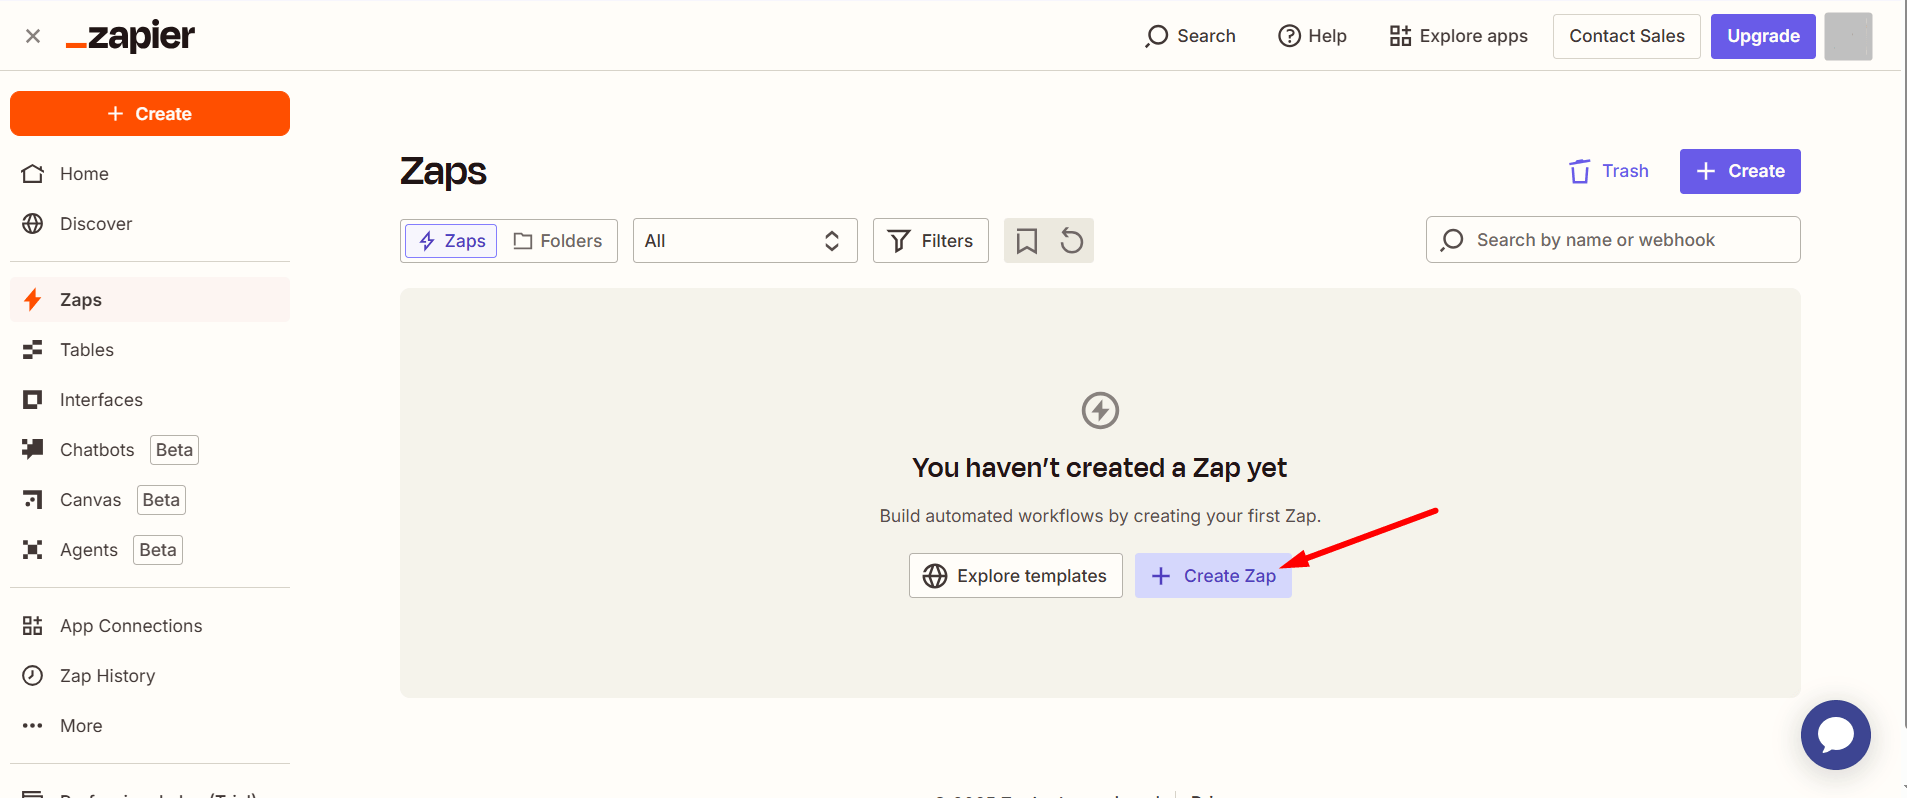The width and height of the screenshot is (1907, 798).
Task: Click the Zap History clock icon
Action: (33, 676)
